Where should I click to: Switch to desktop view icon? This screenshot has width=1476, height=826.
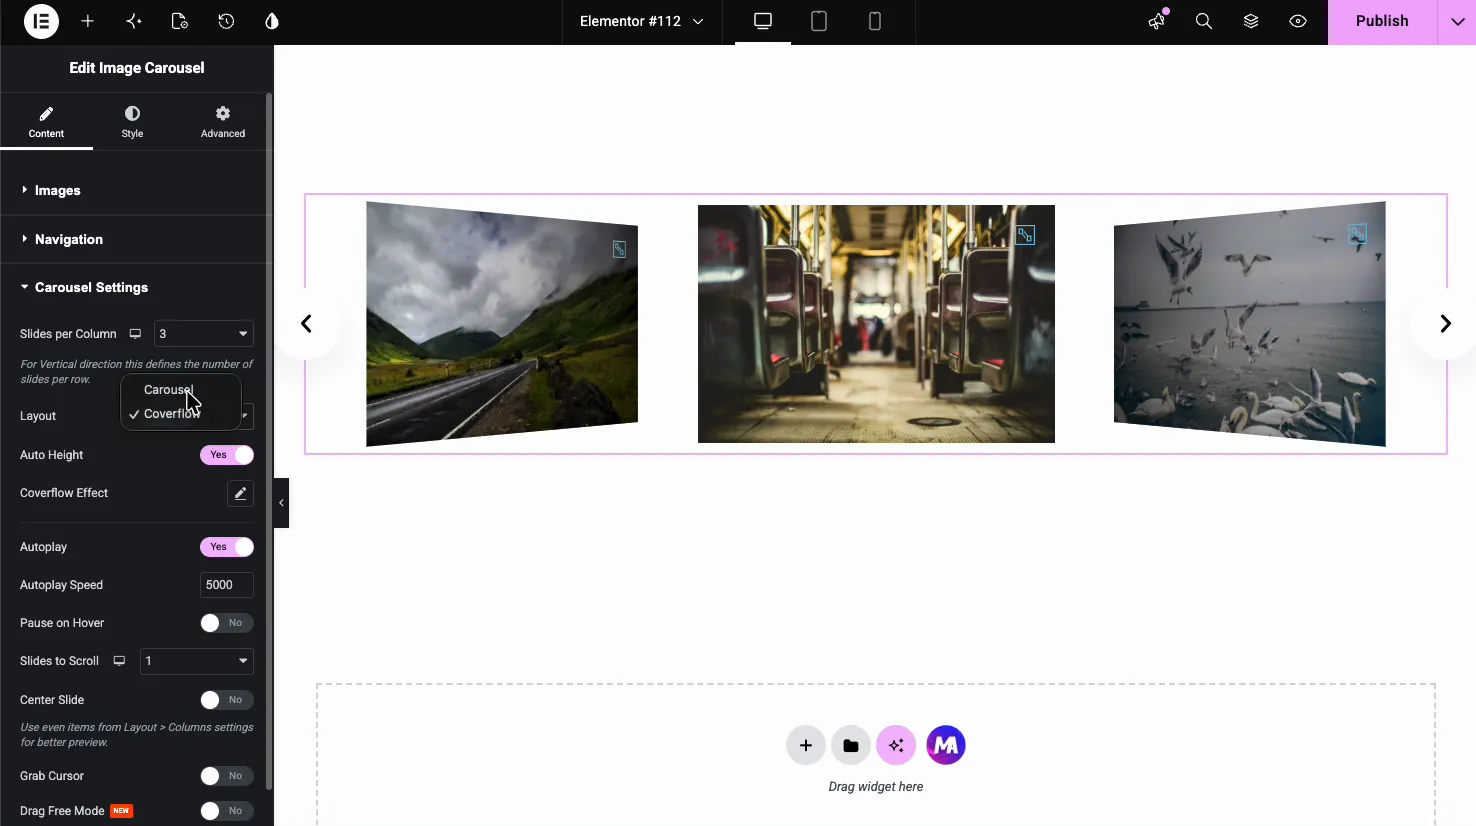[x=763, y=21]
